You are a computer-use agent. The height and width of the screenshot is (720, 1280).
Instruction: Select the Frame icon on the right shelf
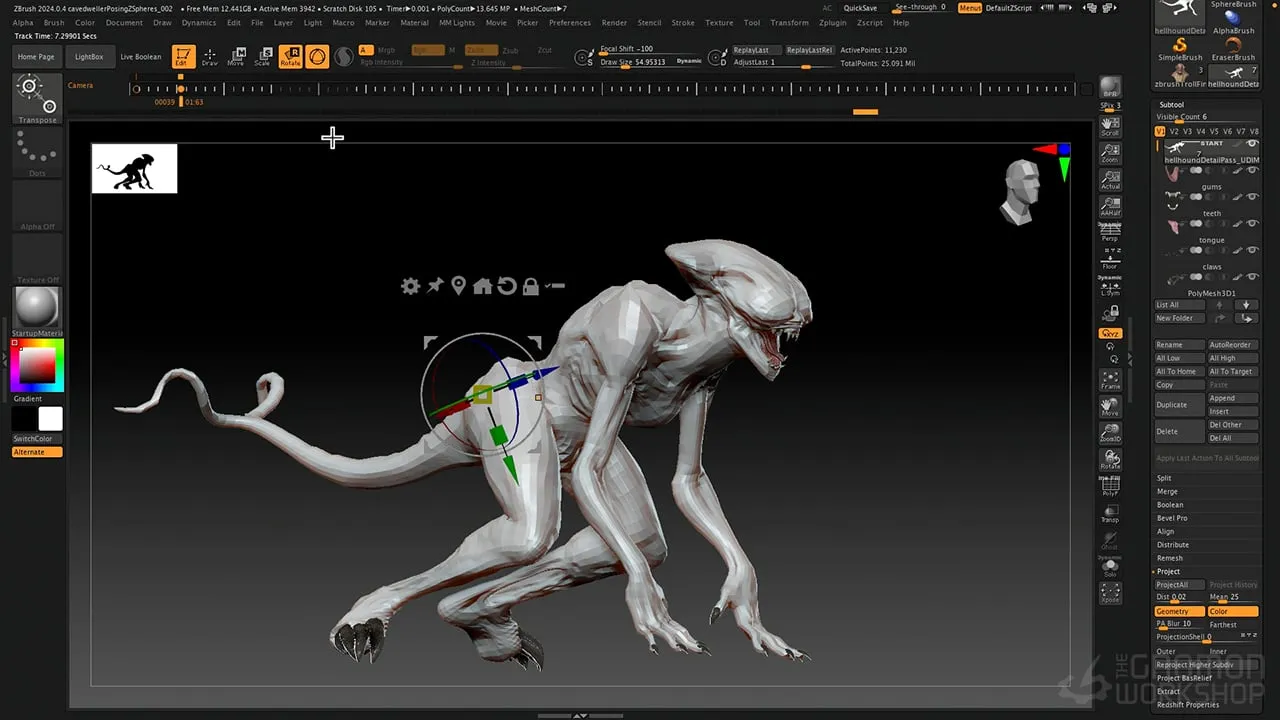(x=1110, y=380)
